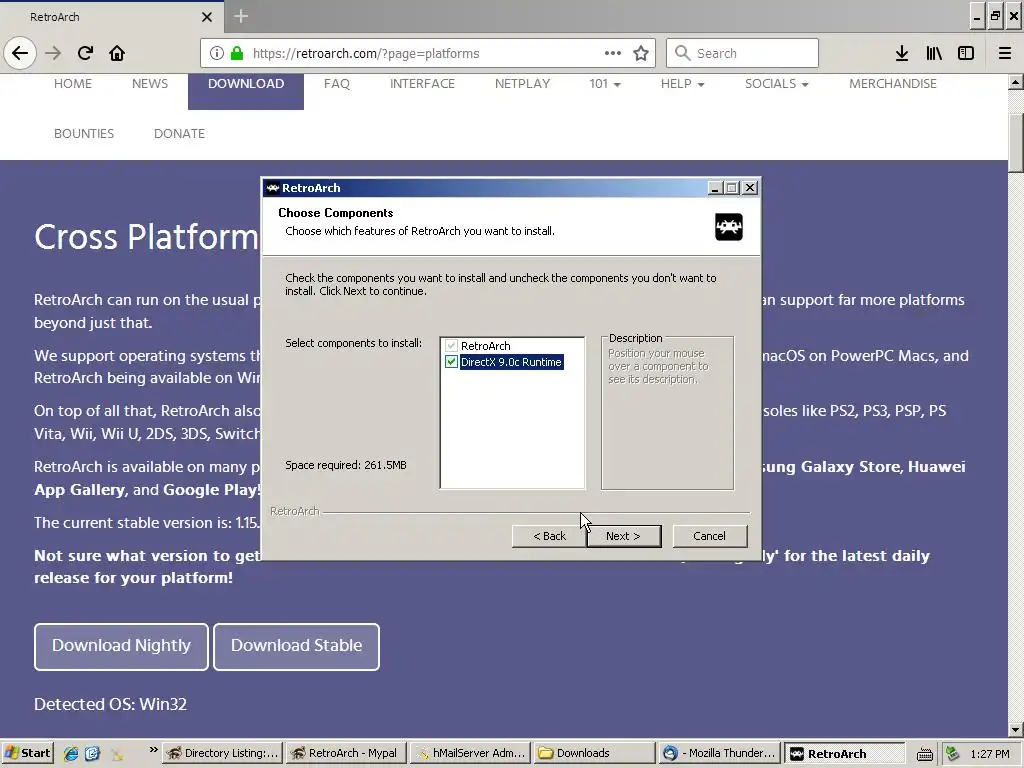Click 'Space required: 261.5MB' text
Screen dimensions: 1024x768
tap(345, 465)
